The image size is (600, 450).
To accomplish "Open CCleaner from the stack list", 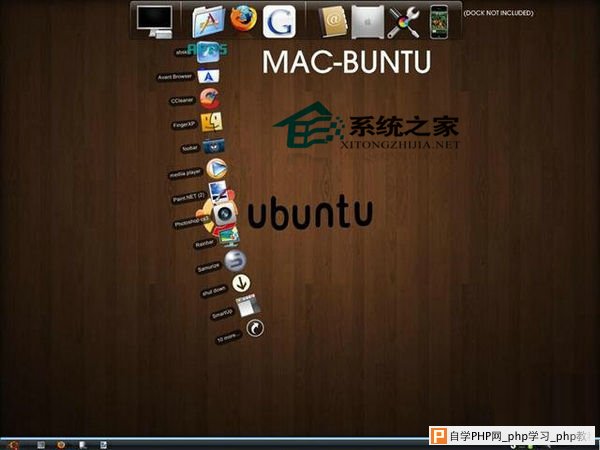I will 209,98.
